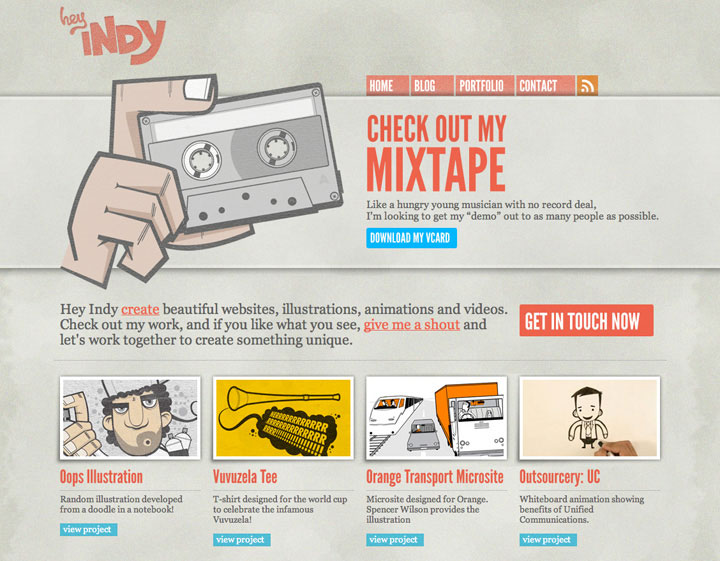The image size is (720, 561).
Task: Follow the 'give me a shout' link
Action: click(411, 325)
